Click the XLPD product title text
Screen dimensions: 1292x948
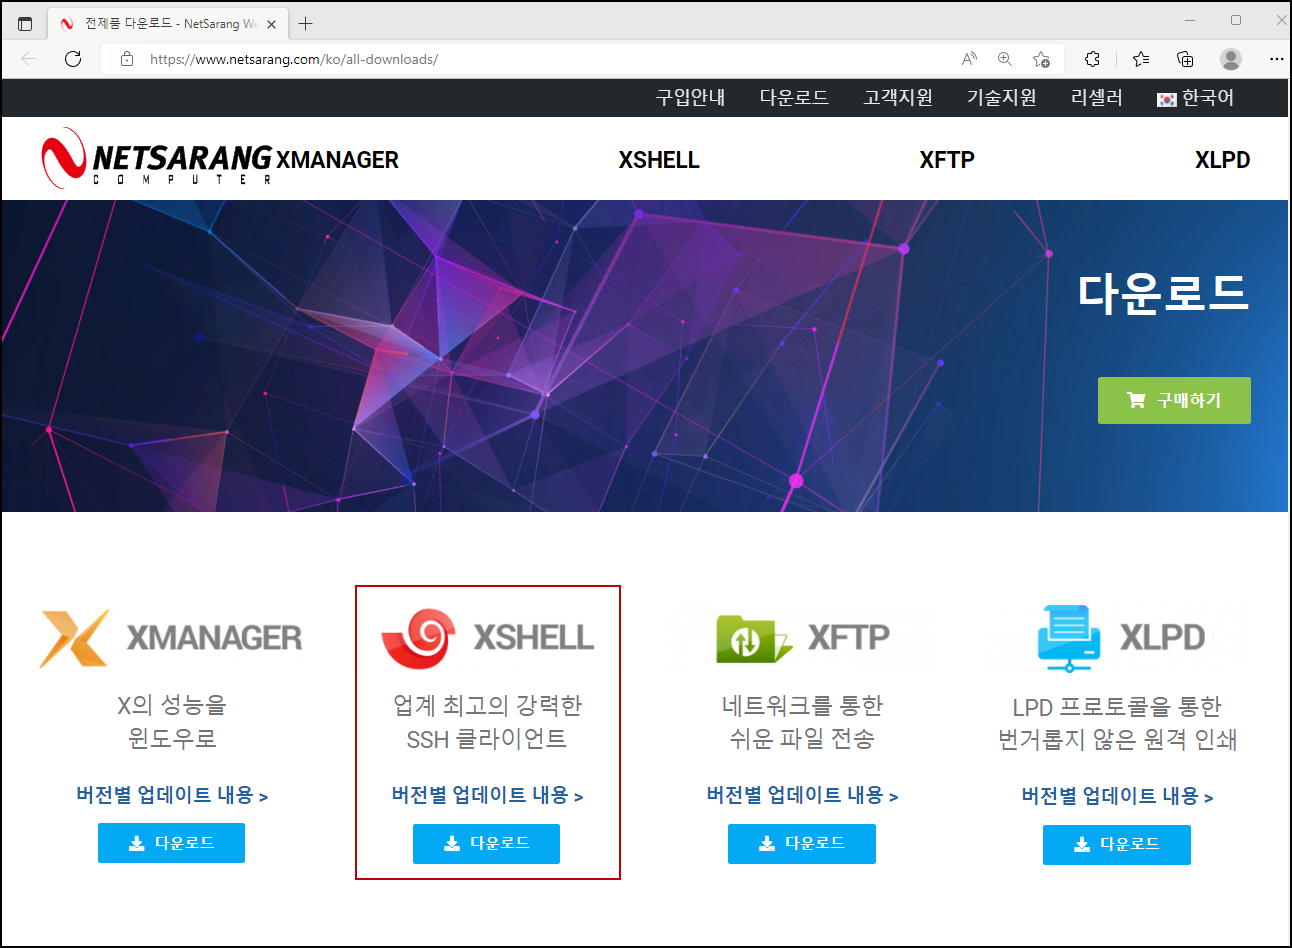tap(1162, 637)
